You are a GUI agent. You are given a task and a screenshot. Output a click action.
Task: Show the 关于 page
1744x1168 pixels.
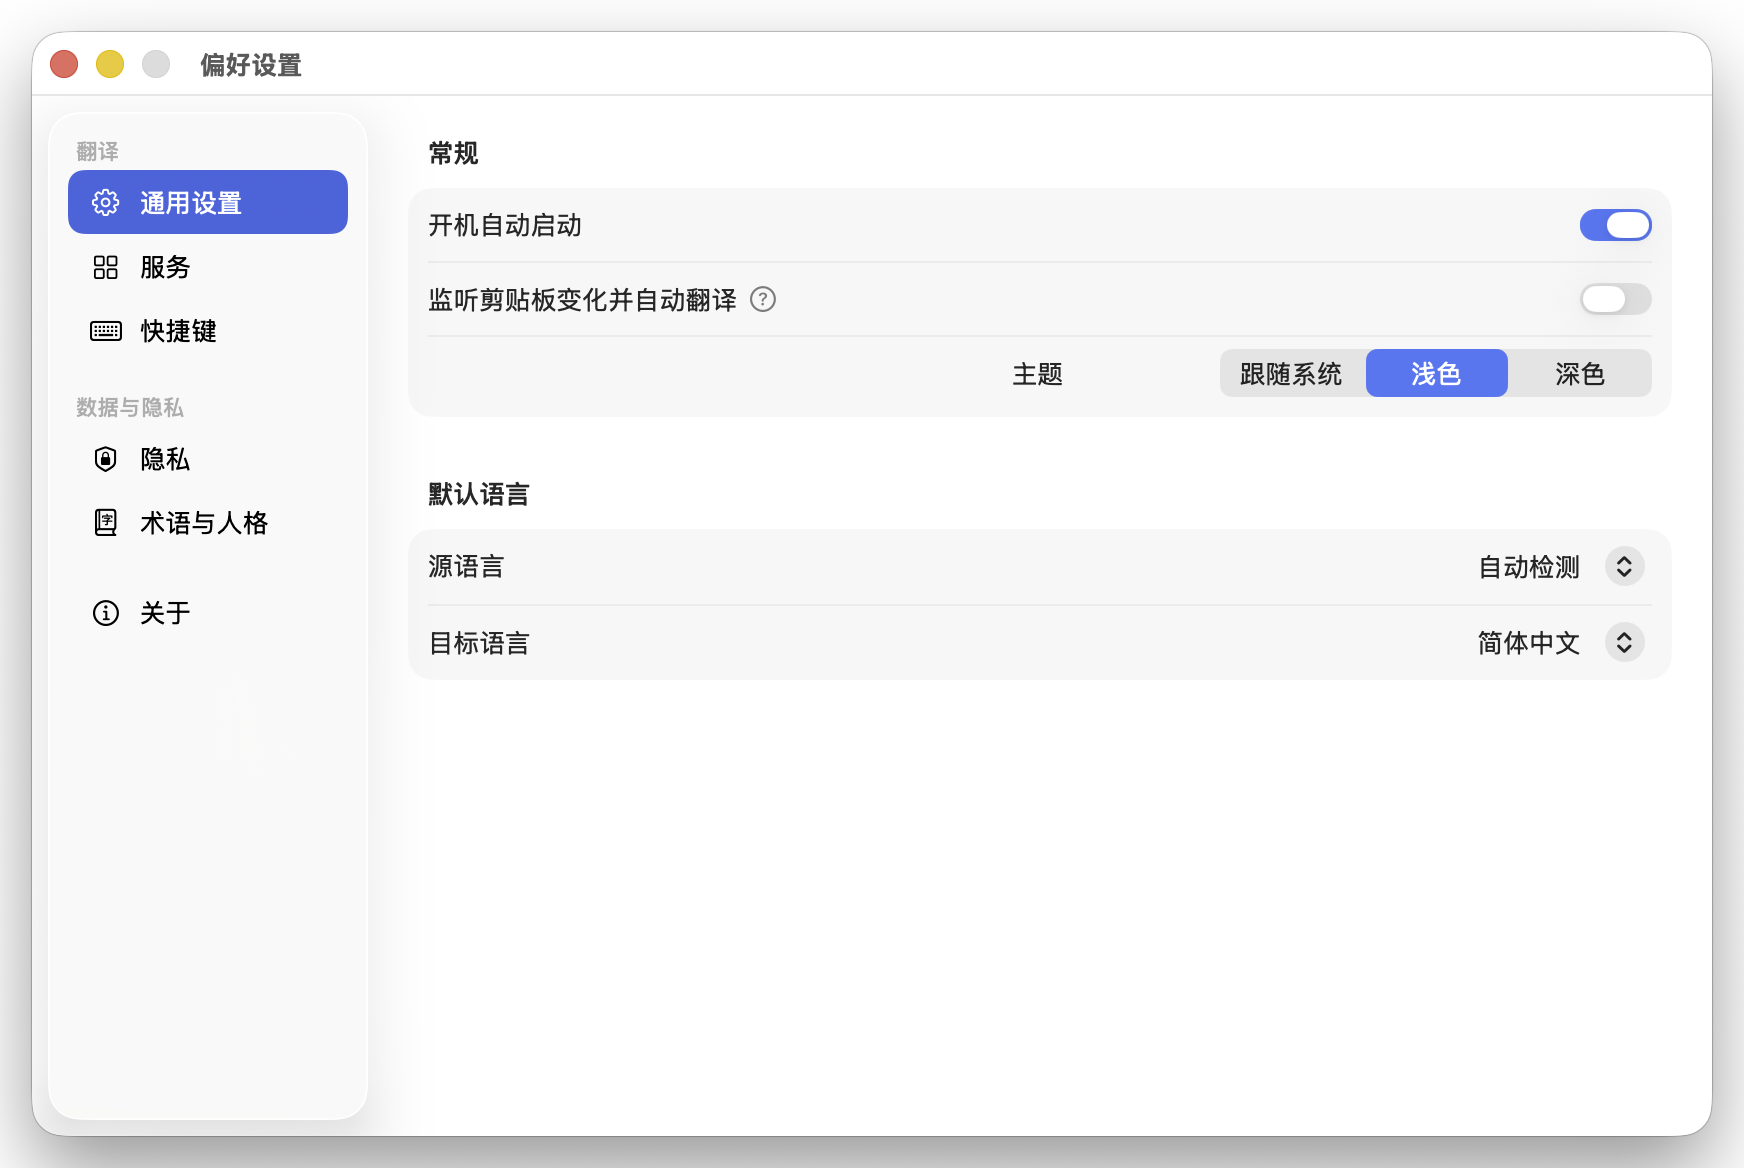click(x=208, y=613)
